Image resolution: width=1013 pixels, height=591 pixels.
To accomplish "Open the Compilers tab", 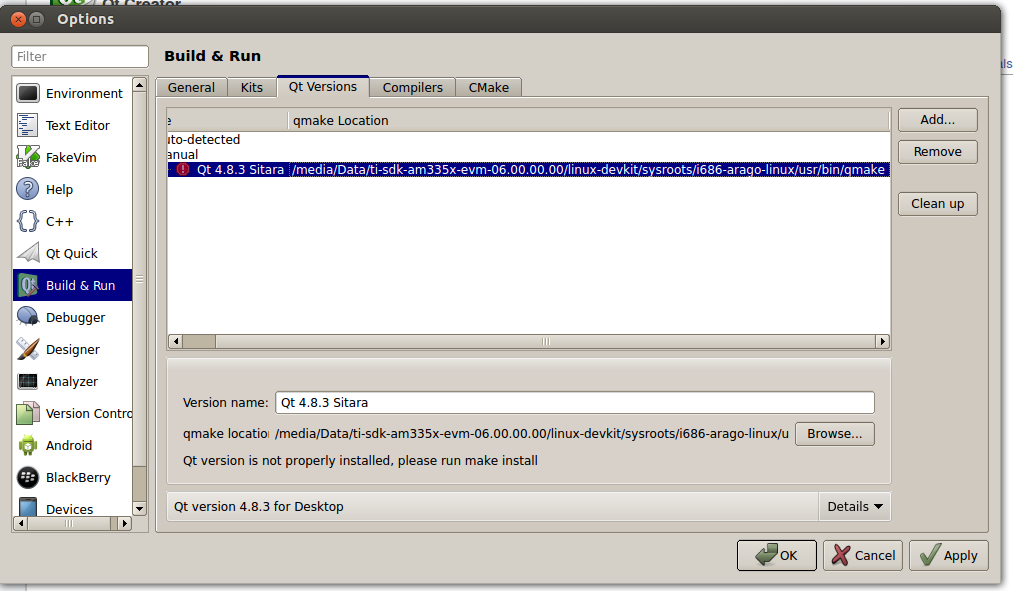I will tap(413, 87).
